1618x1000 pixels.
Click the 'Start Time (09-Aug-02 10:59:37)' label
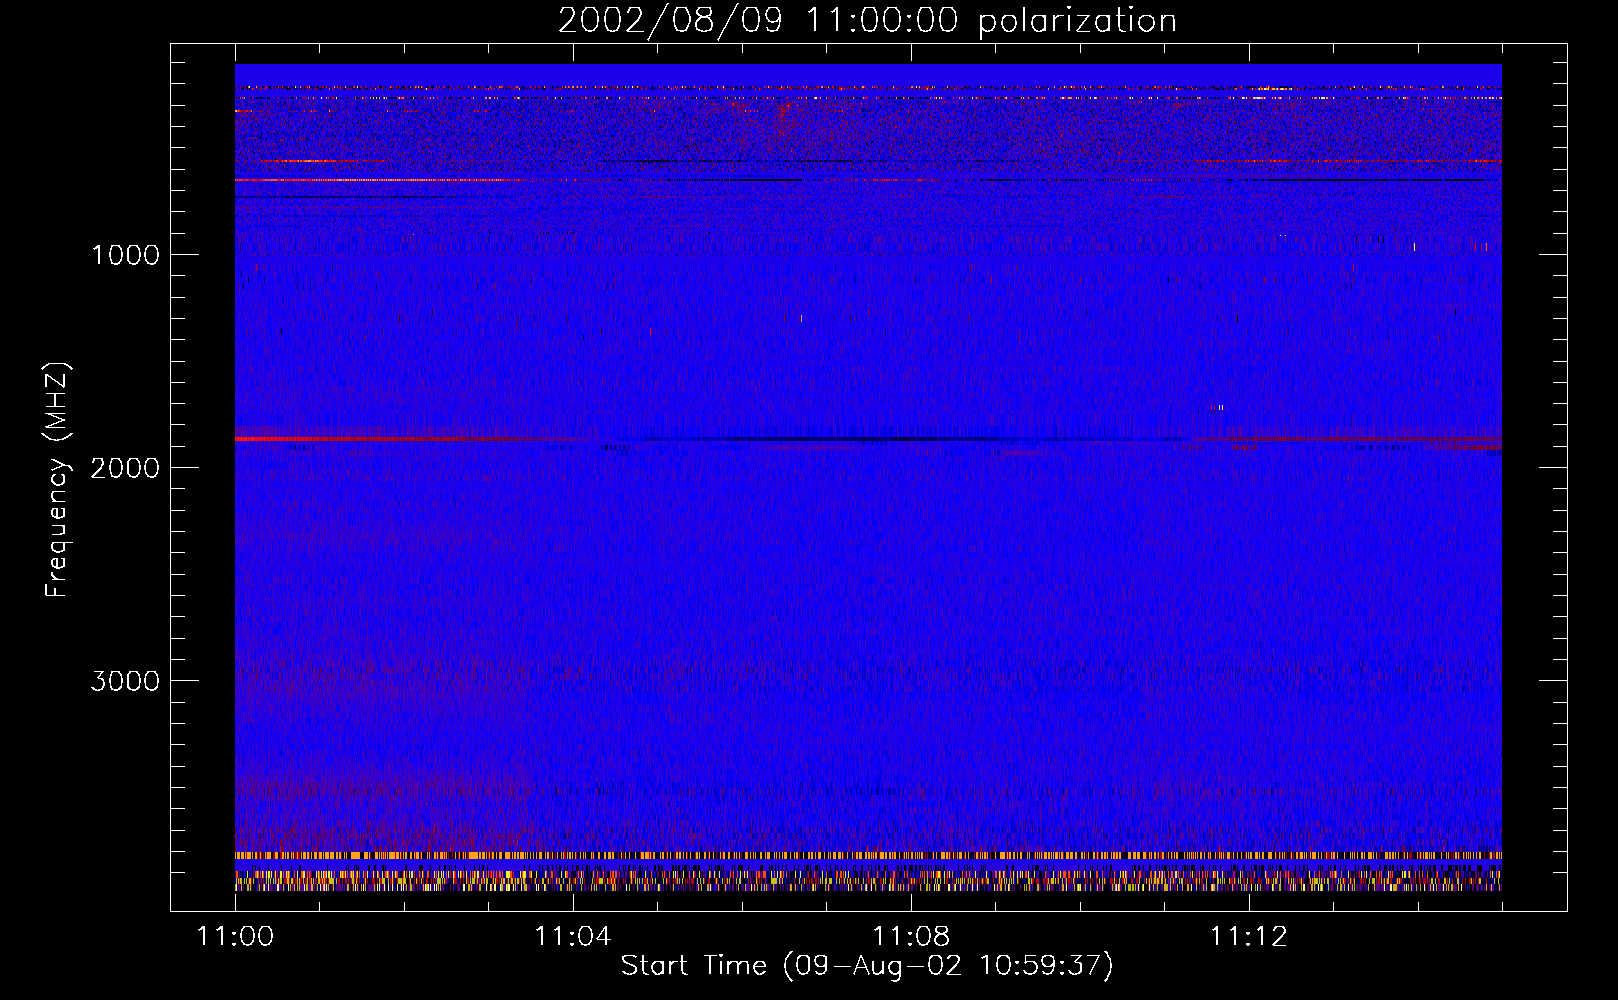coord(867,966)
